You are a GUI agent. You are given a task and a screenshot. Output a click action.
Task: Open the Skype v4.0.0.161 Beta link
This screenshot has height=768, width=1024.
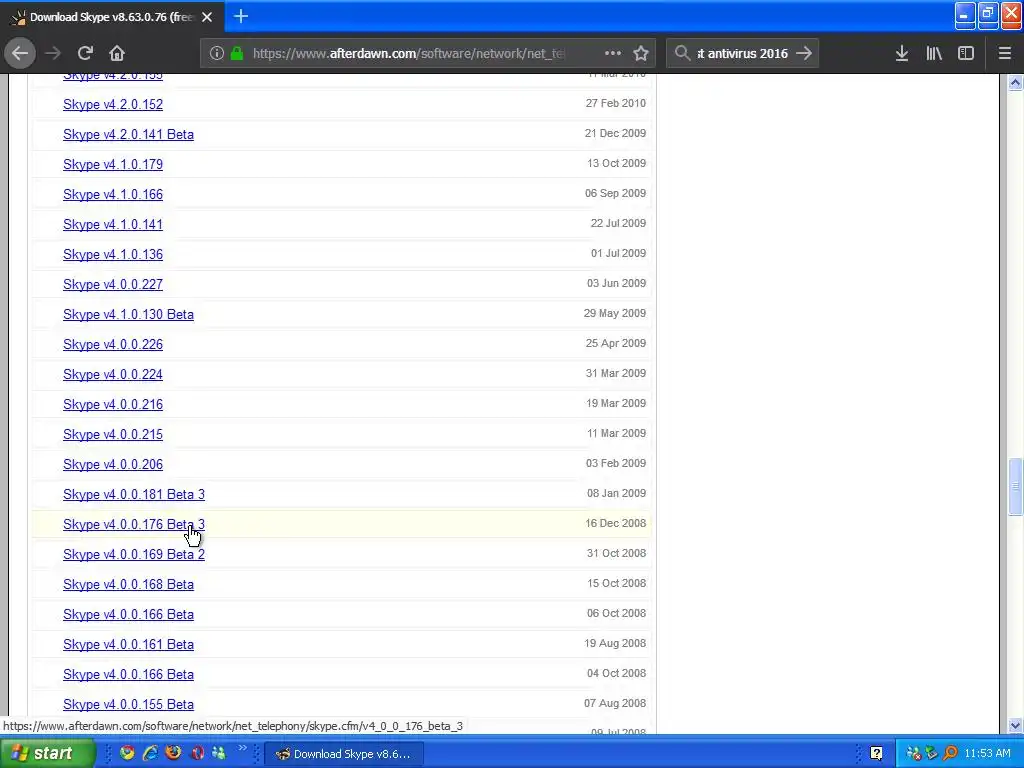point(128,645)
